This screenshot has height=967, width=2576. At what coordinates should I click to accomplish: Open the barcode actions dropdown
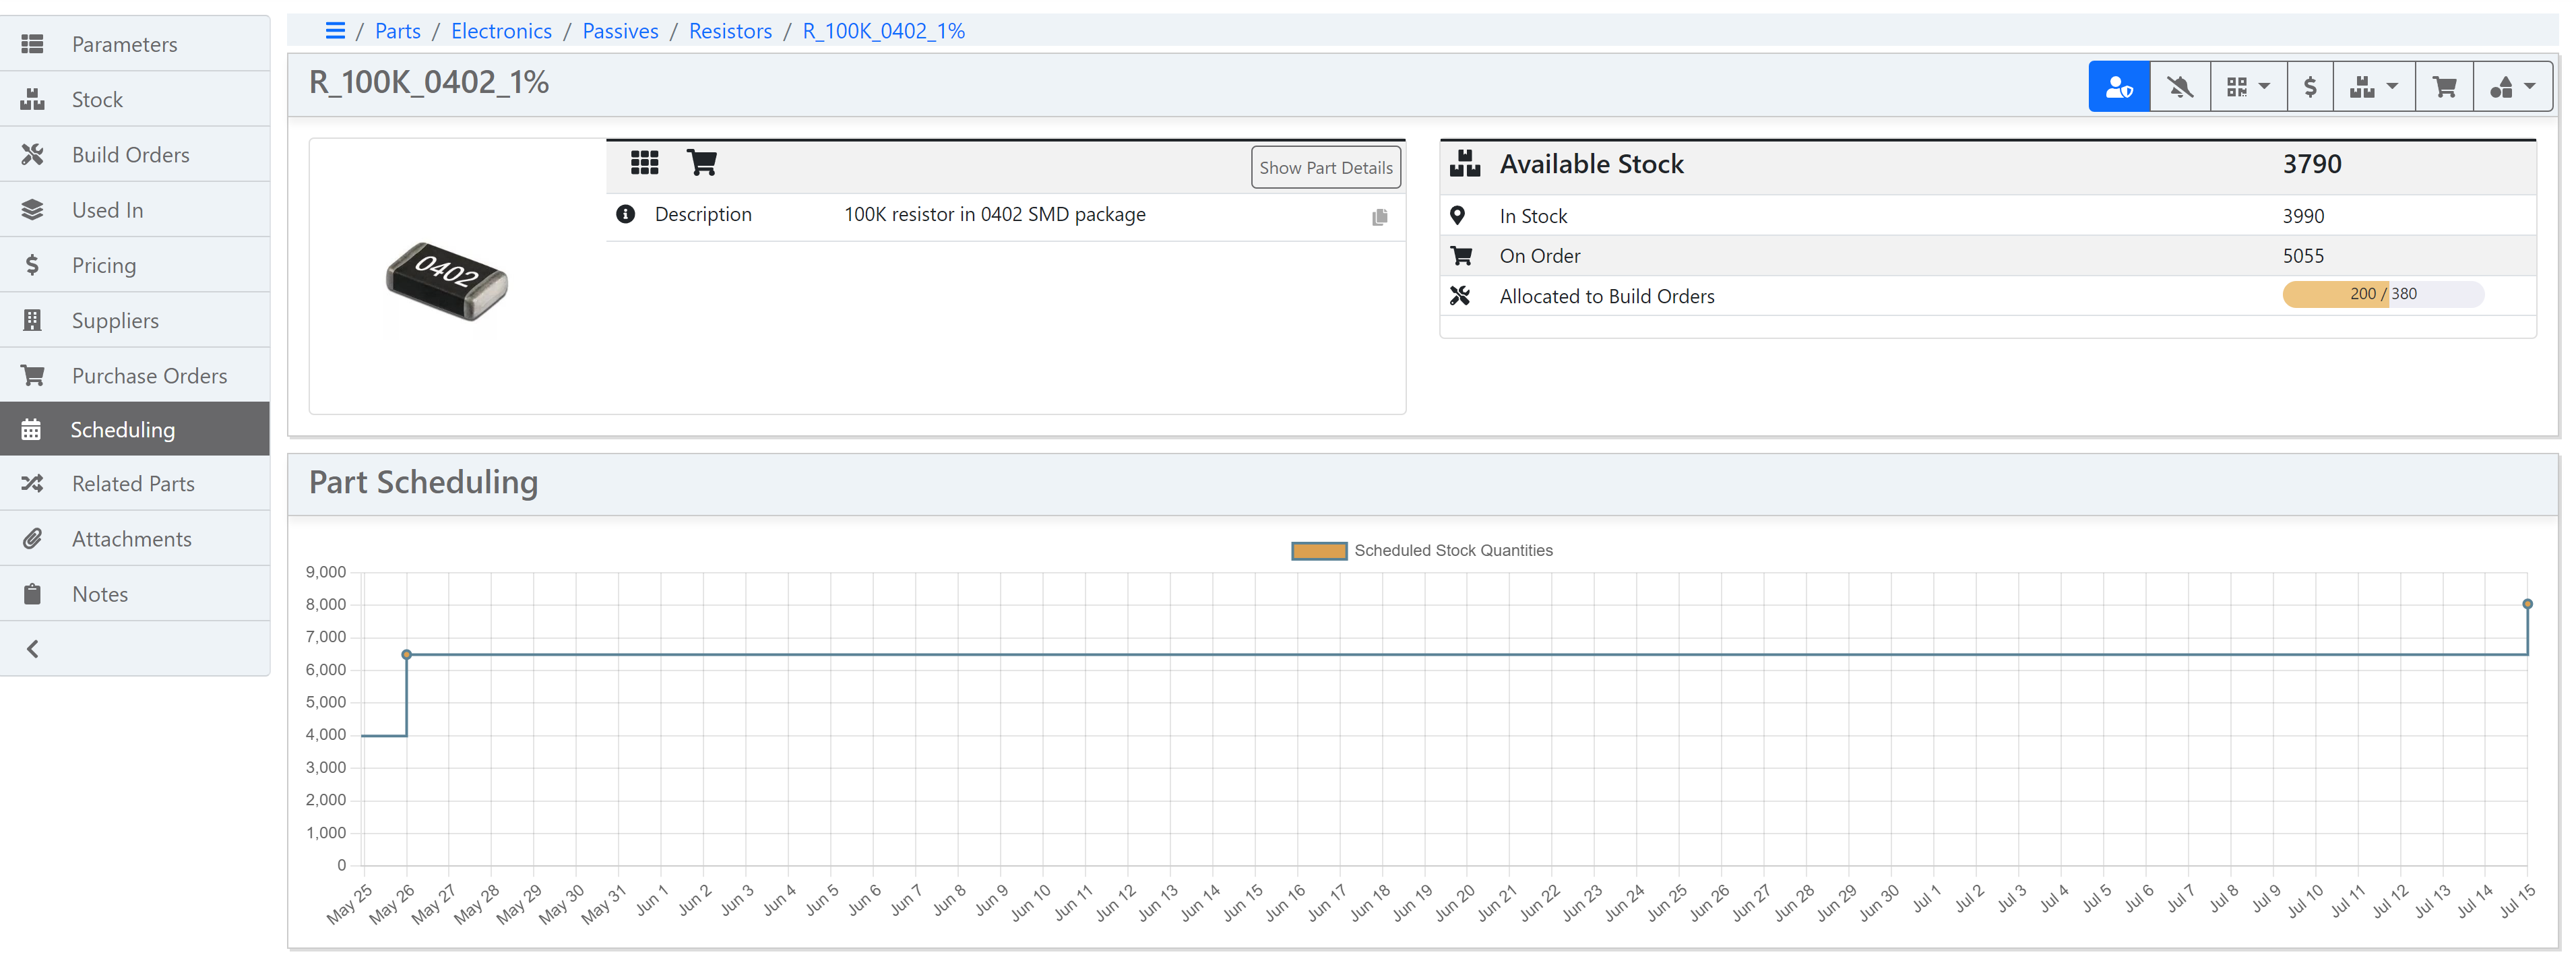coord(2248,87)
